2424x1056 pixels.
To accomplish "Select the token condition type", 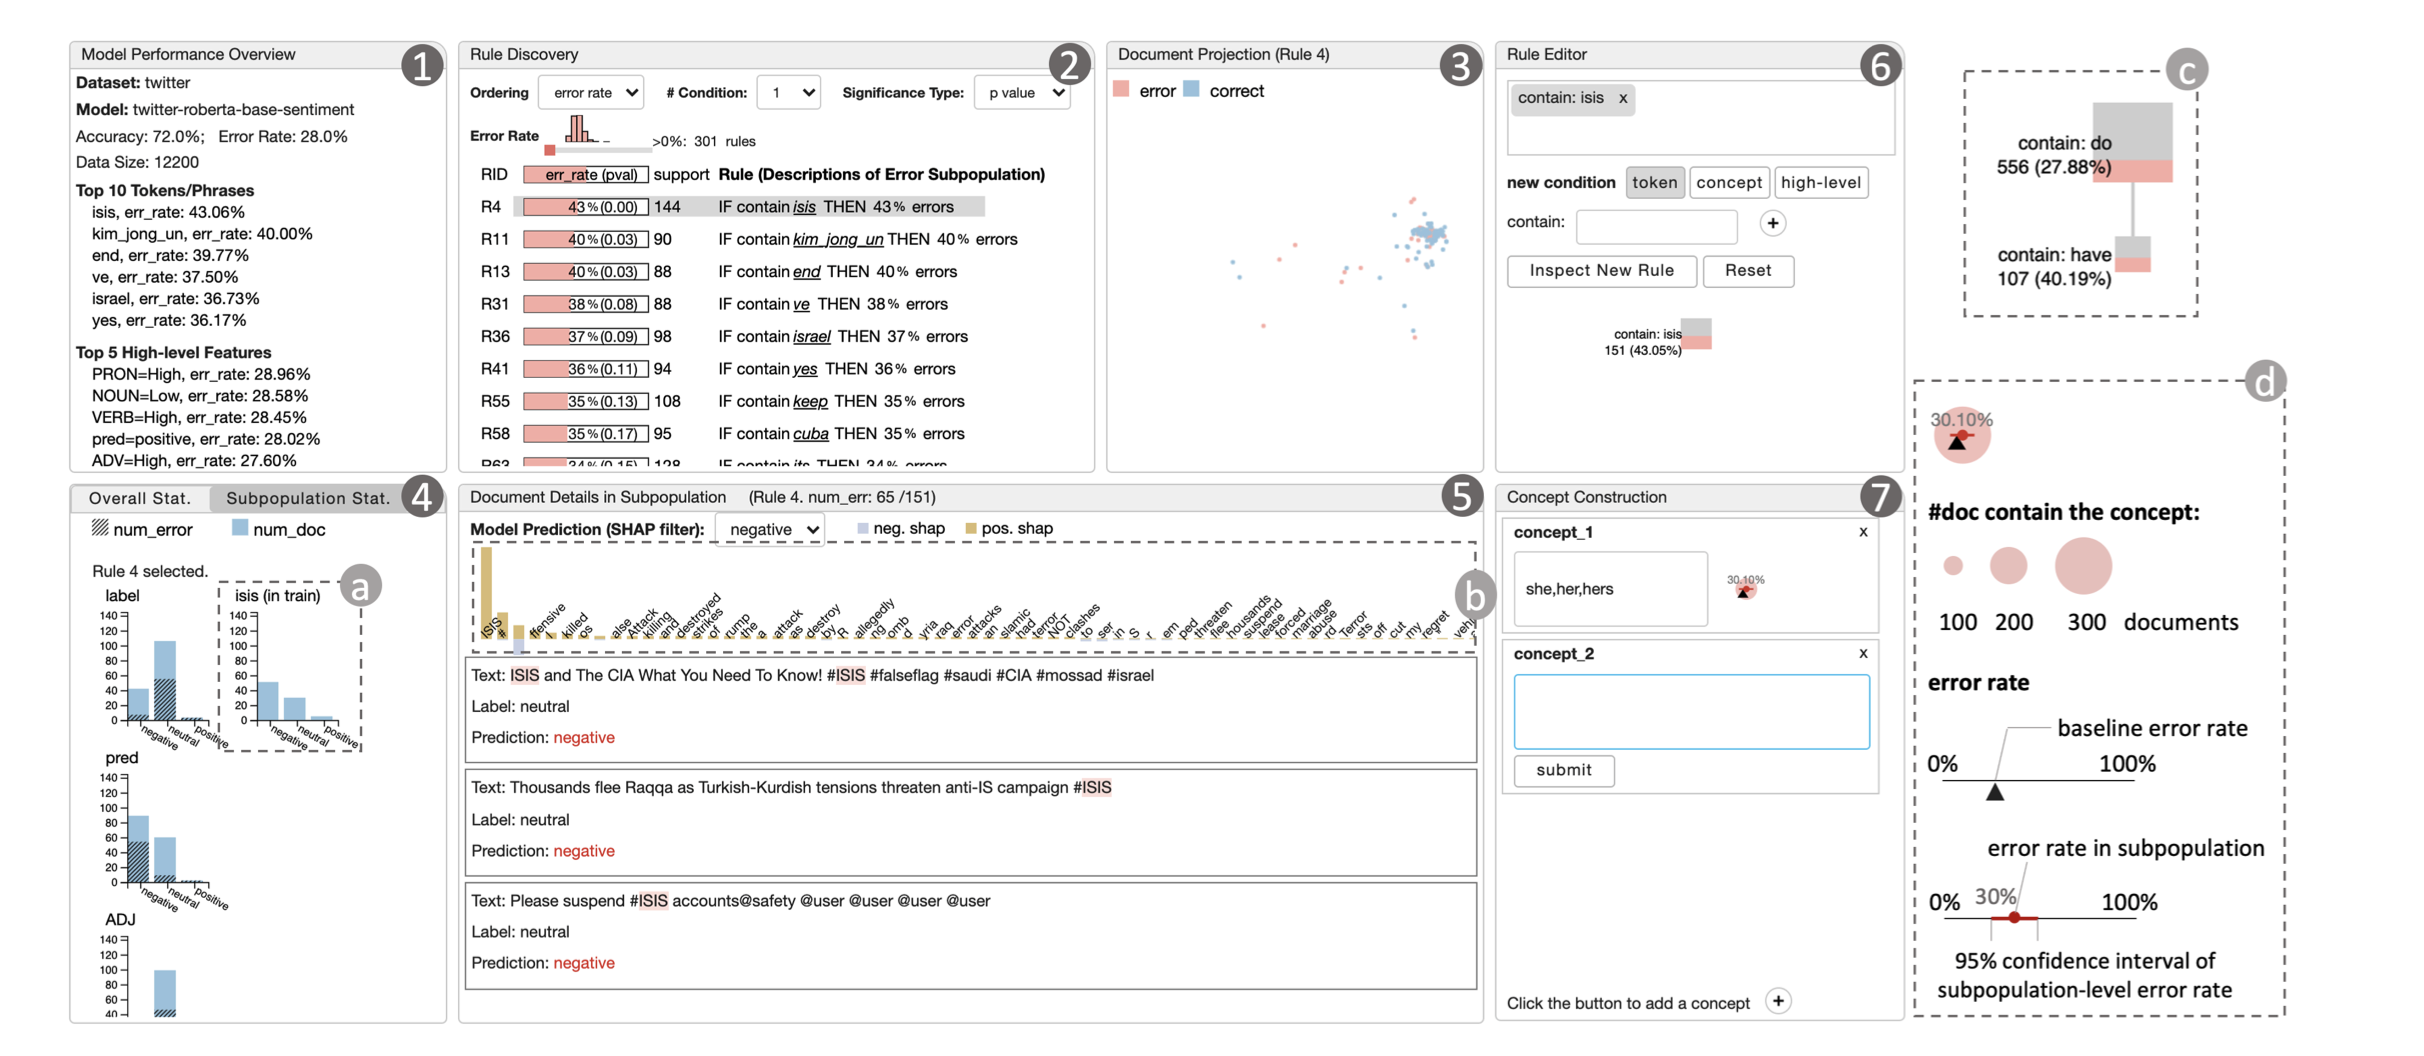I will coord(1654,182).
